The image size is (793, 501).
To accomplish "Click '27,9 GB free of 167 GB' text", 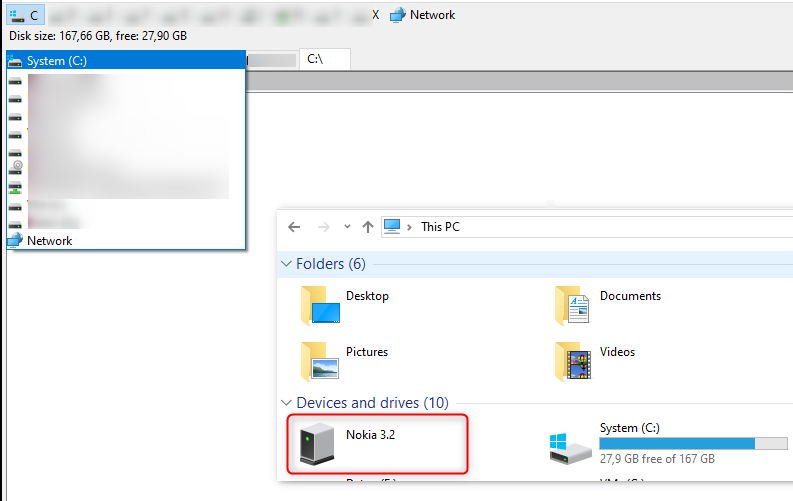I will point(657,459).
